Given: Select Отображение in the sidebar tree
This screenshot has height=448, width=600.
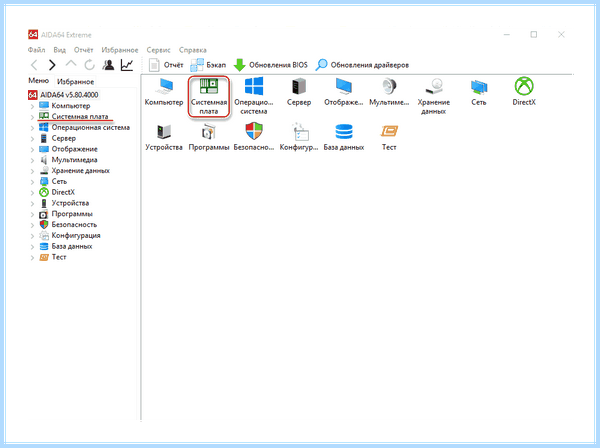Looking at the screenshot, I should coord(68,149).
